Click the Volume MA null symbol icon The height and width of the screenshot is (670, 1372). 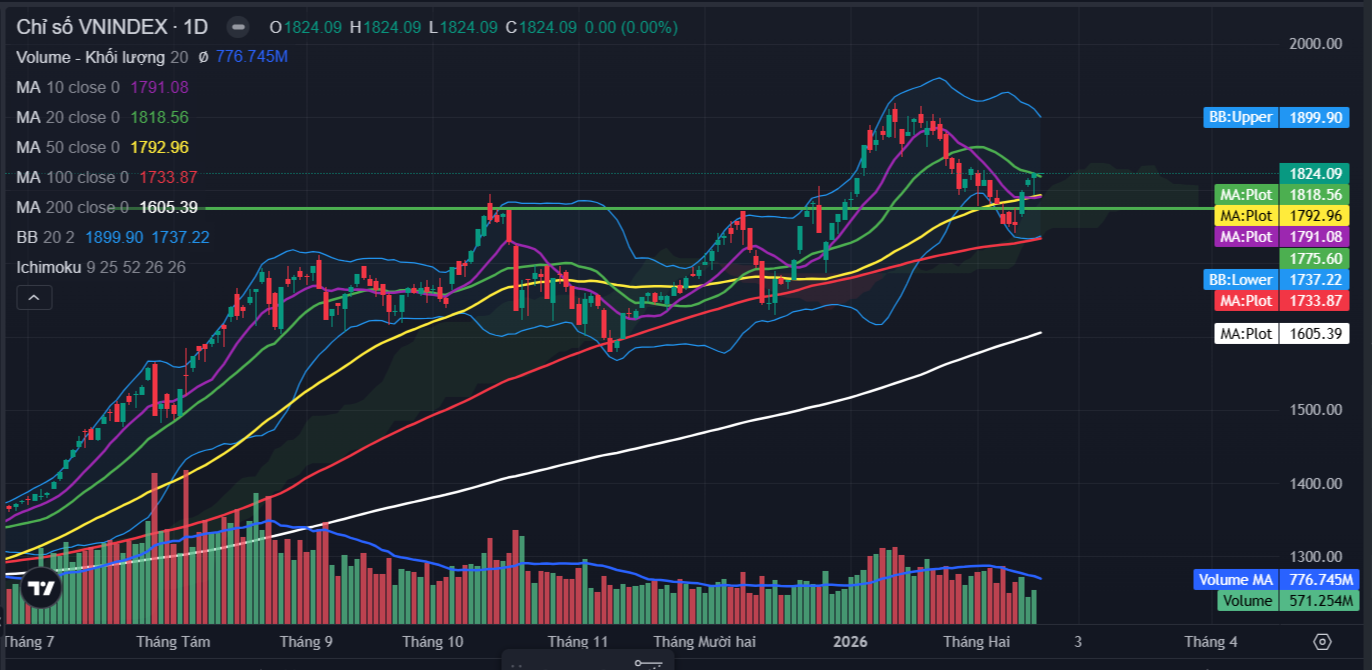click(203, 57)
